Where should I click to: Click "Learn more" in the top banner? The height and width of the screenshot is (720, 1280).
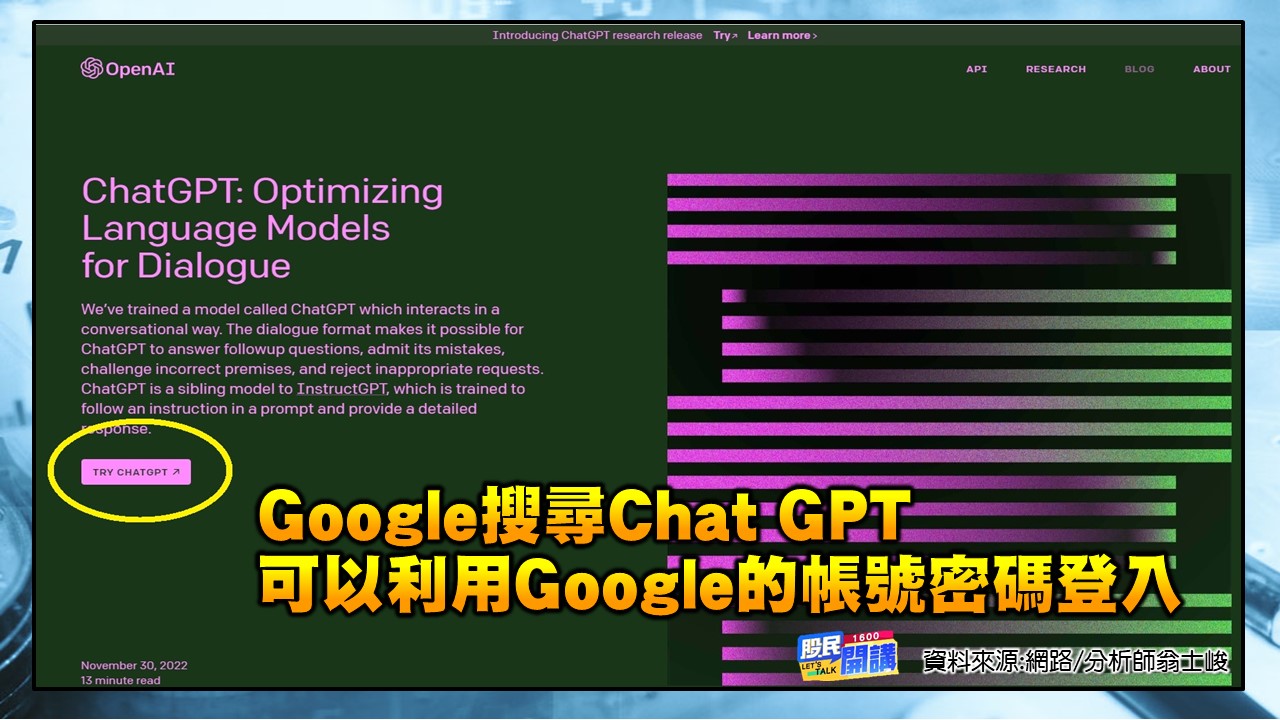pyautogui.click(x=777, y=35)
